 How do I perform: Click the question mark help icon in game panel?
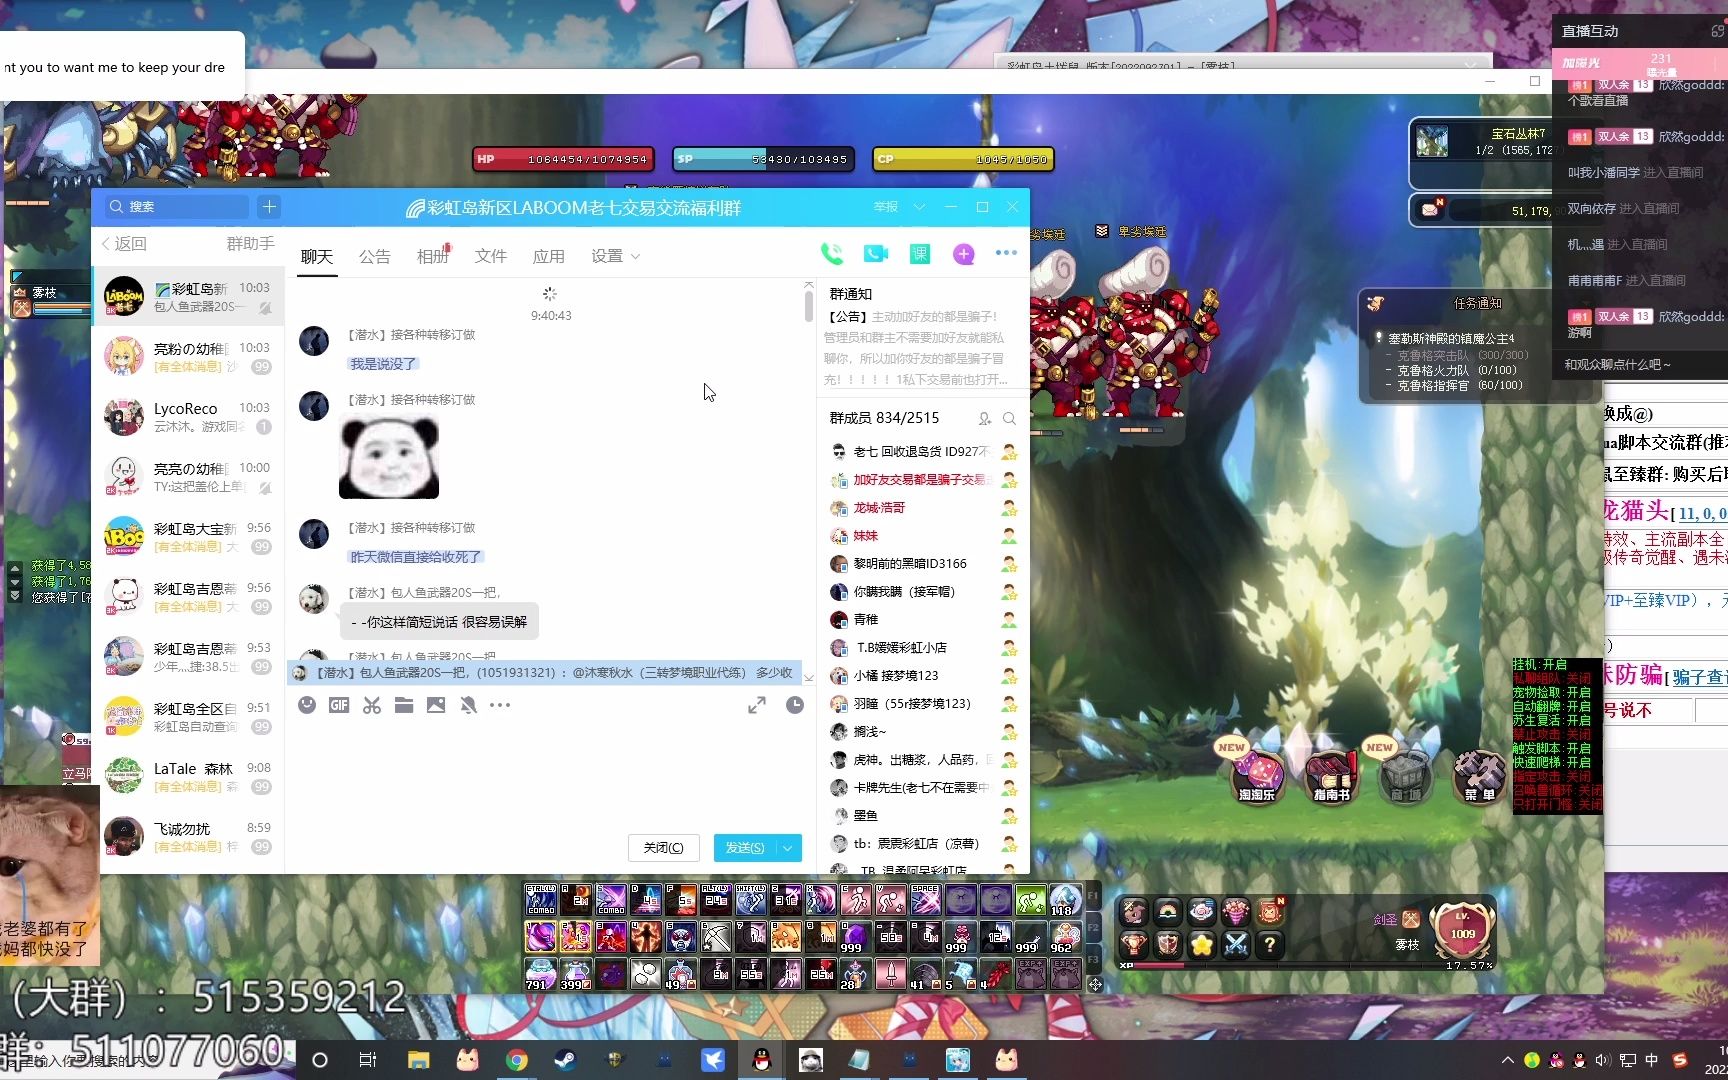tap(1270, 944)
